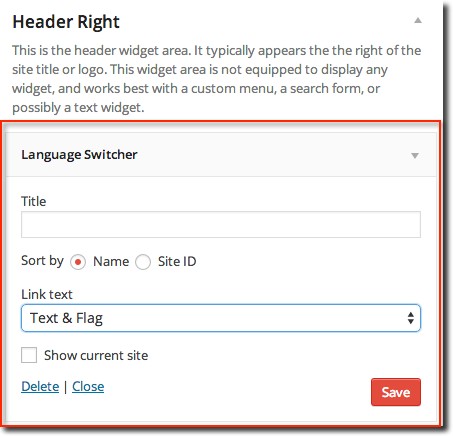Click the up-down arrows on Link text select
Screen dimensions: 453x436
[x=411, y=318]
